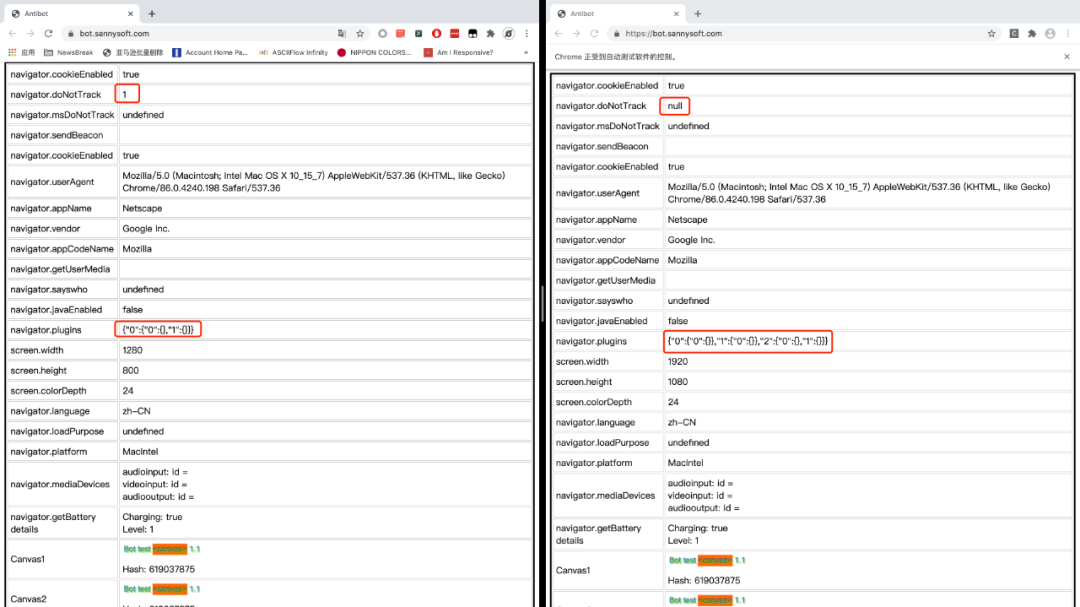
Task: Click the forward arrow in the right browser
Action: tap(577, 33)
